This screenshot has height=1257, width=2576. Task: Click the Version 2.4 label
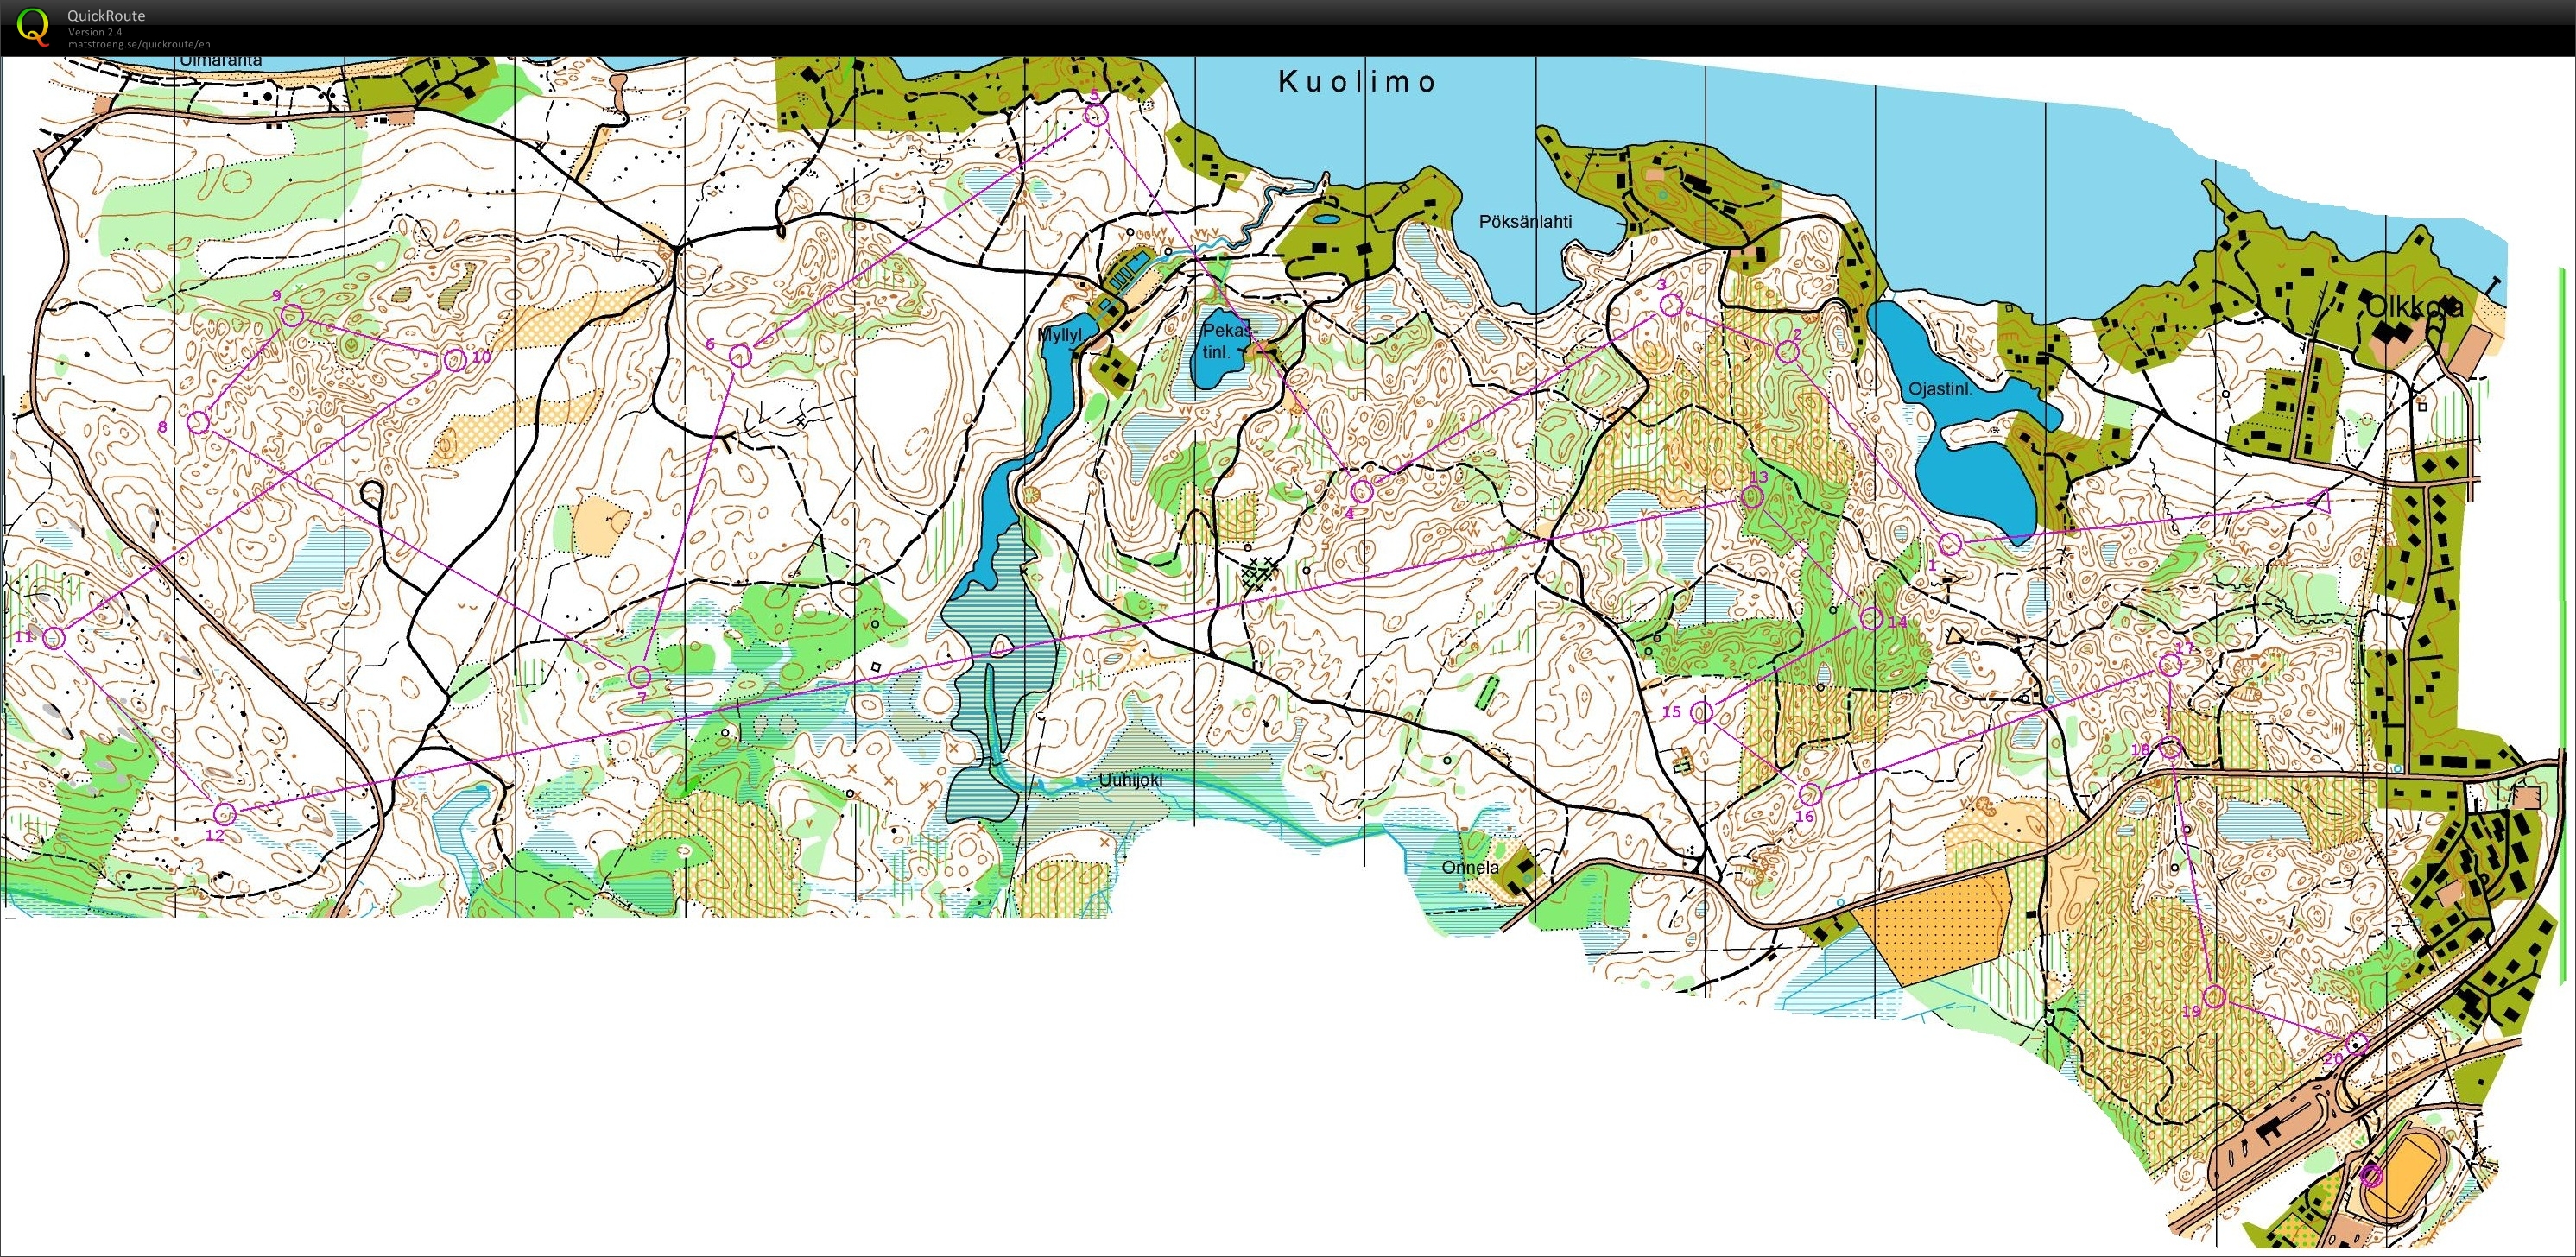point(95,32)
